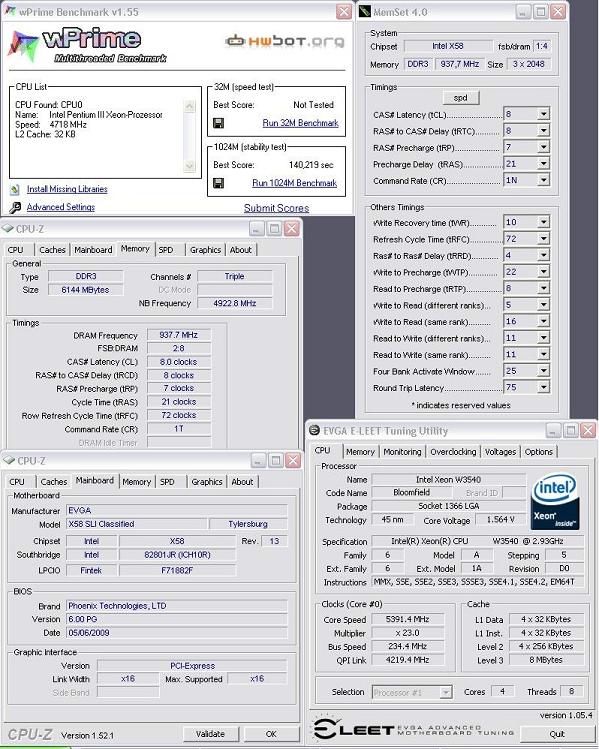Open the Overclocking tab in E-LEET
Screen dimensions: 599x749
pos(453,452)
